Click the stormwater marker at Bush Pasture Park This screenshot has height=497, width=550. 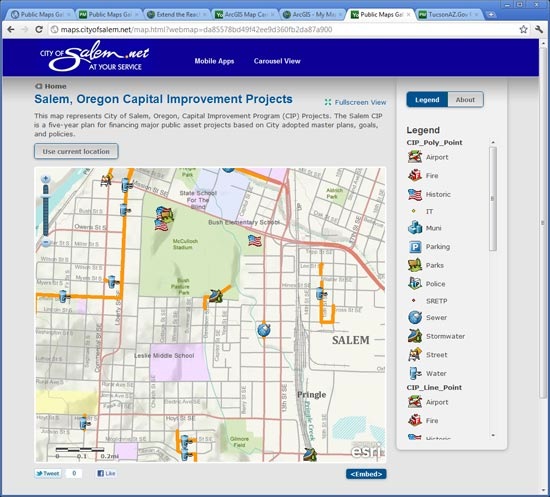click(216, 296)
